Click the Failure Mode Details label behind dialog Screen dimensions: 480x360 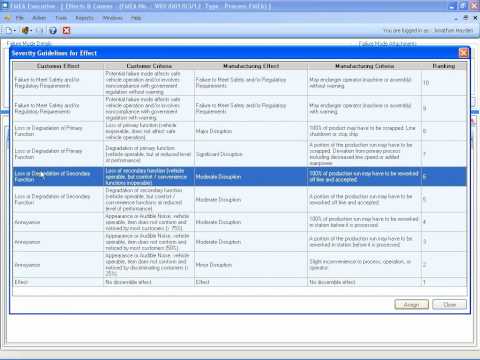pos(29,43)
